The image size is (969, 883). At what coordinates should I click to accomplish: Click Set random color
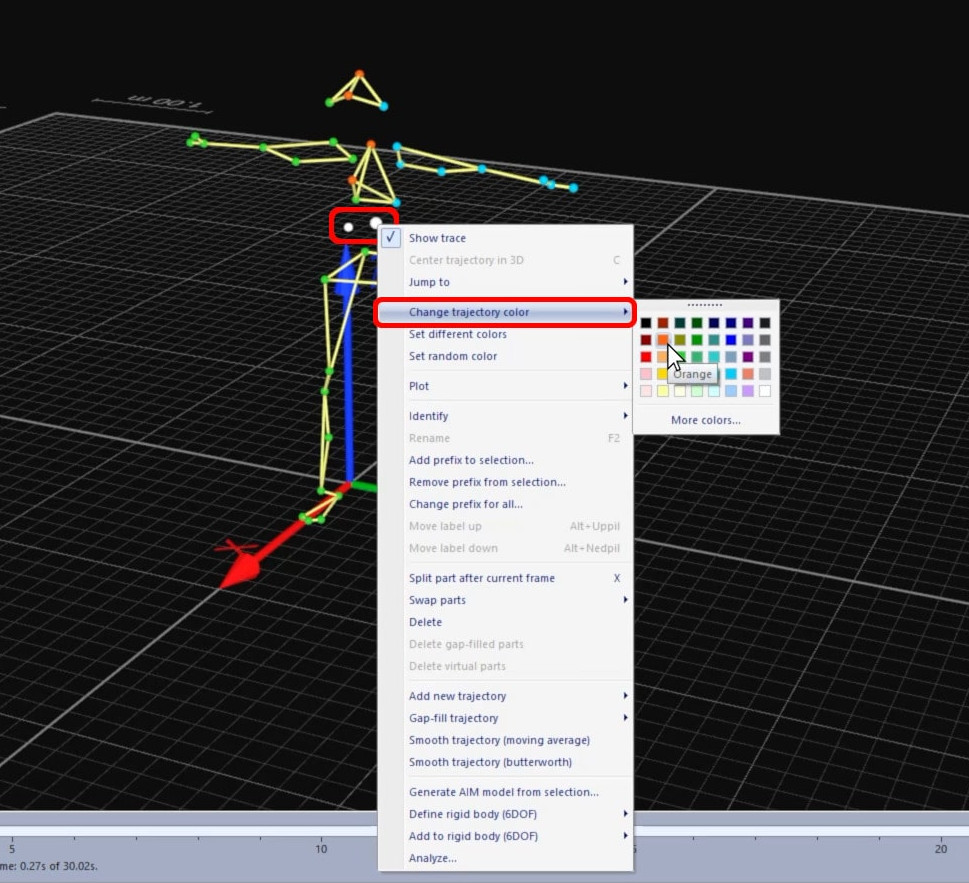(x=452, y=356)
